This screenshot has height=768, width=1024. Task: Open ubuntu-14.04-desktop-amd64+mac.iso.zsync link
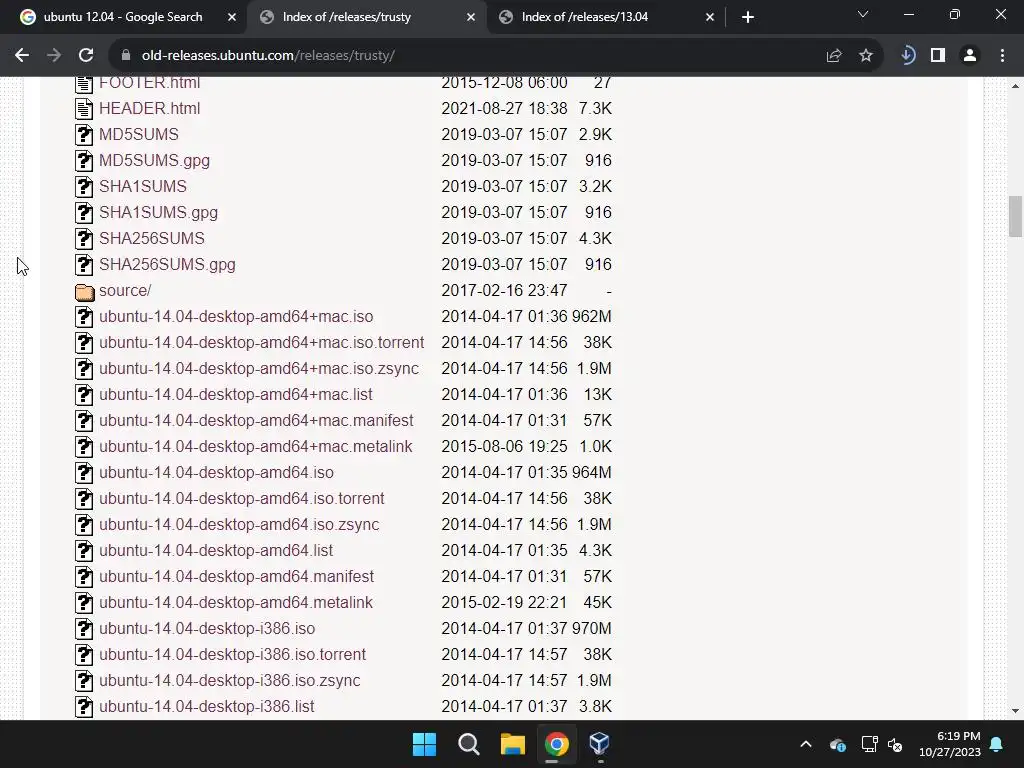click(259, 369)
